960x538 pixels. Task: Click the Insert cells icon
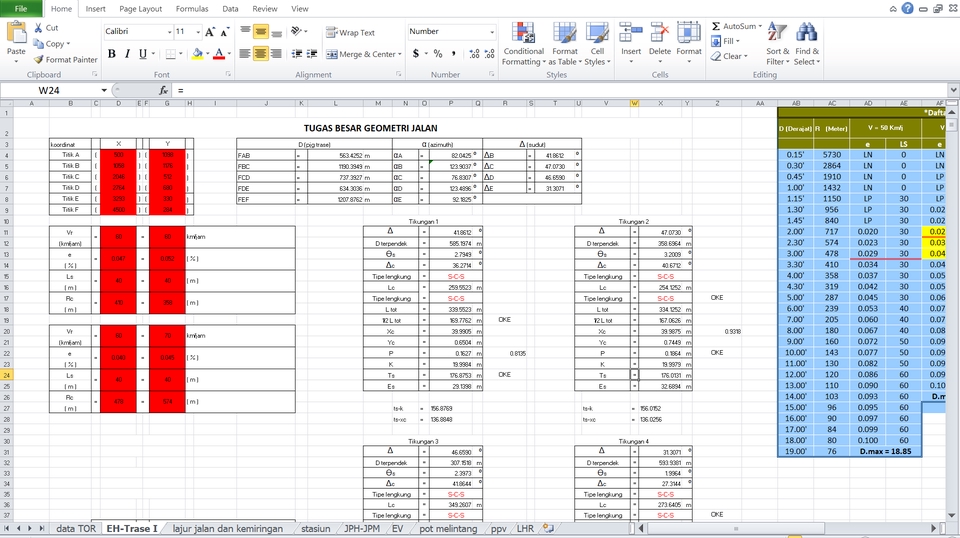[631, 32]
